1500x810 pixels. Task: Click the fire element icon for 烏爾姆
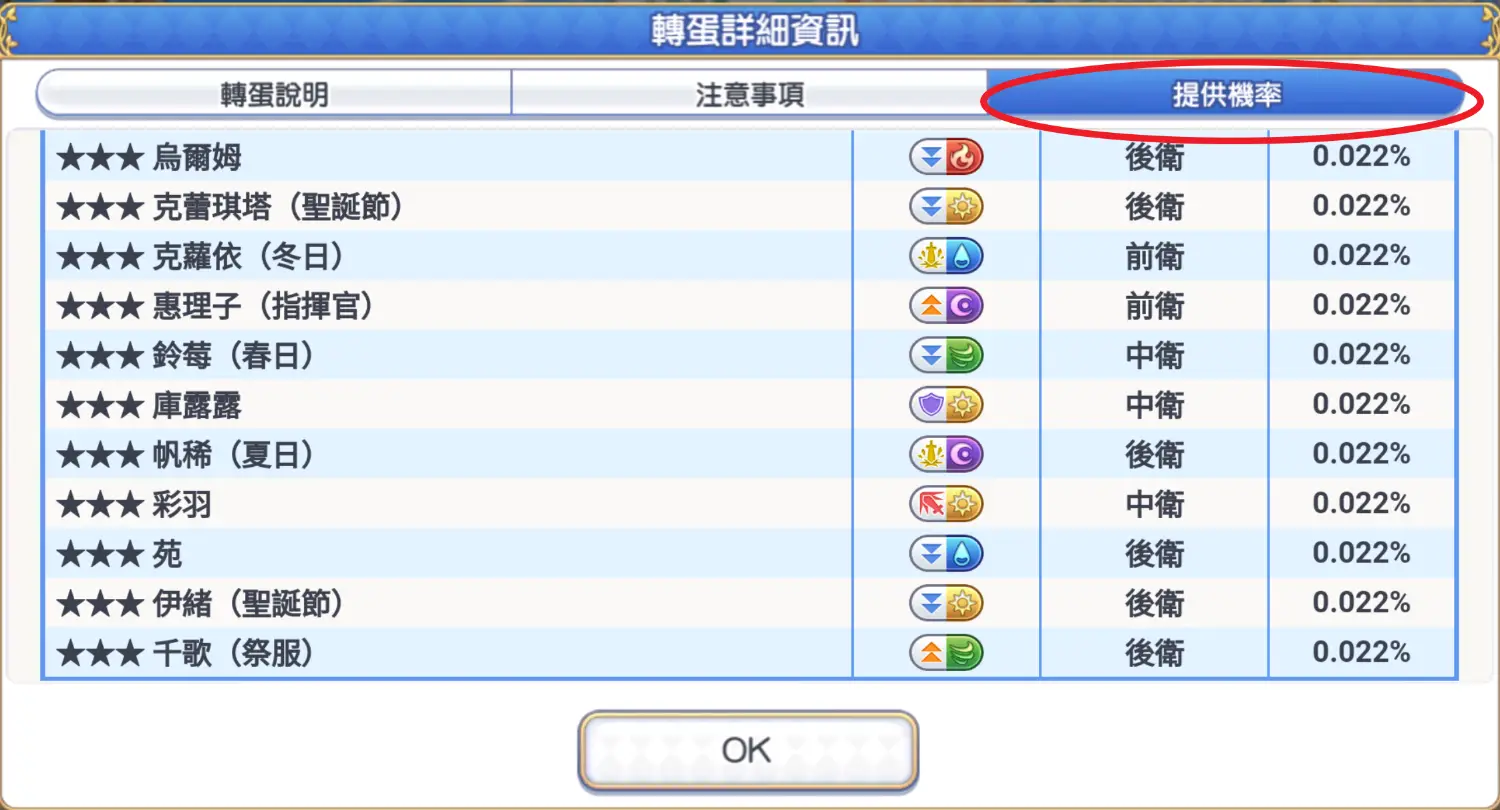point(965,157)
